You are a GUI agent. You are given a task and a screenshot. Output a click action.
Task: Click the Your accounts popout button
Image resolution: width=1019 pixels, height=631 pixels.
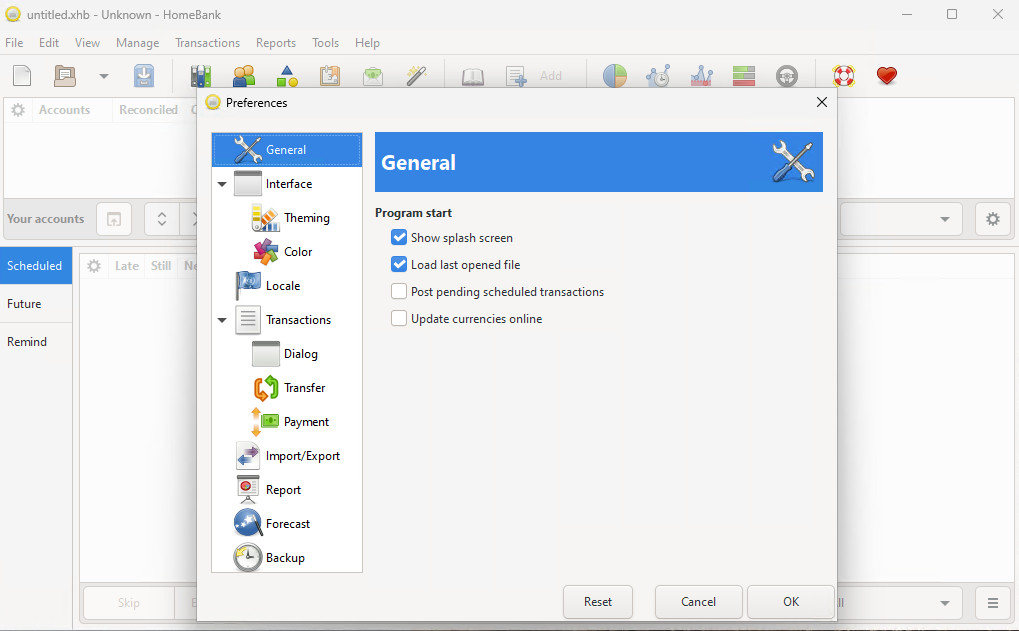click(114, 219)
